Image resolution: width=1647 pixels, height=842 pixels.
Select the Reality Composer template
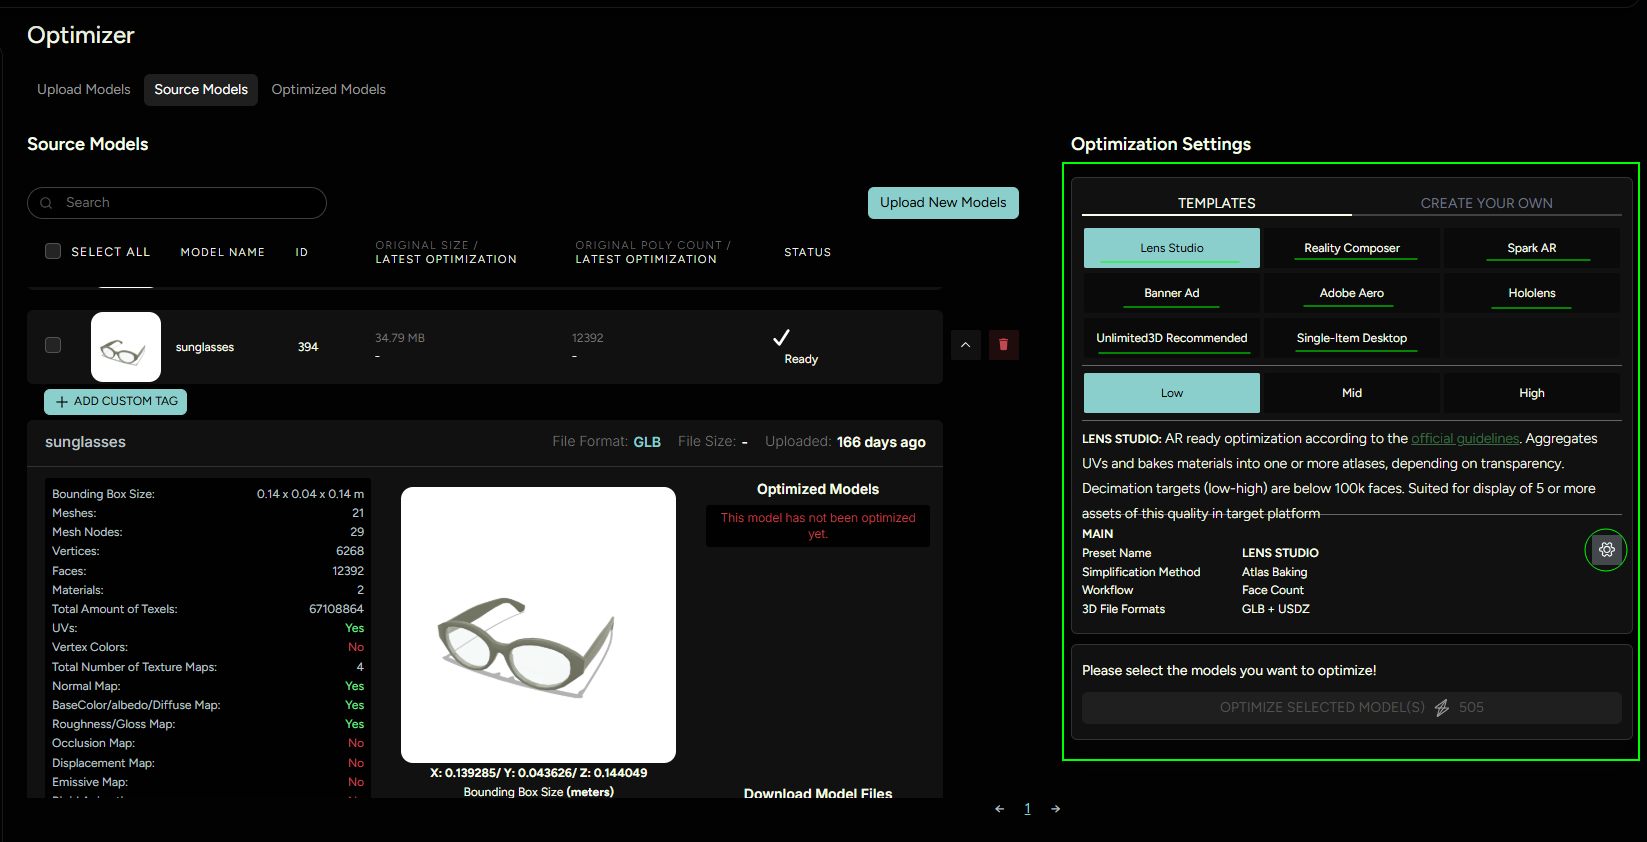click(x=1351, y=248)
